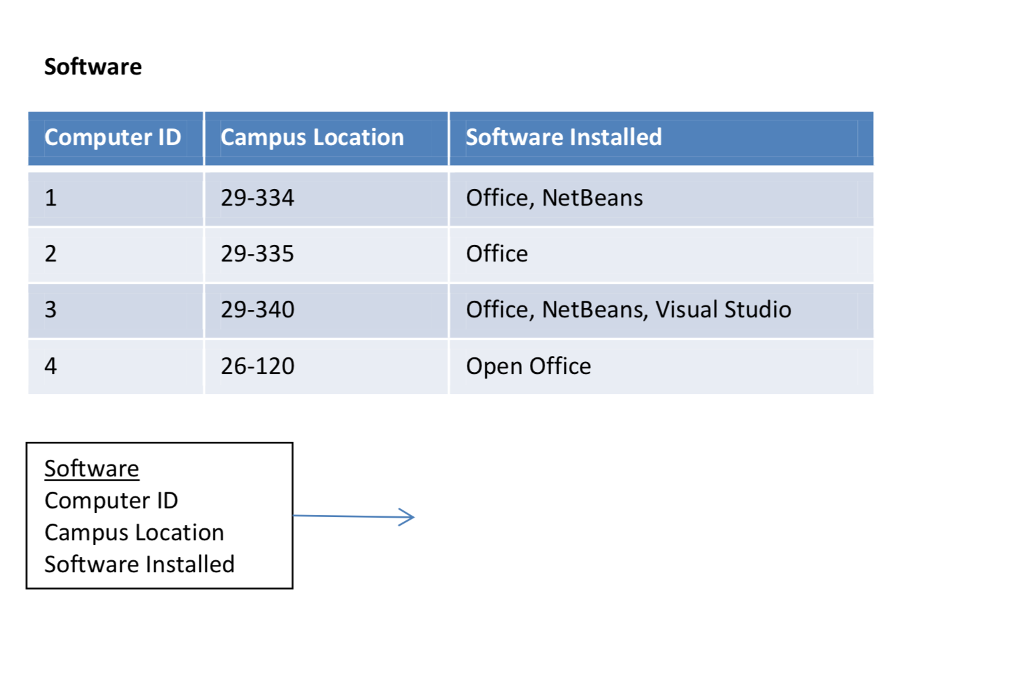Select the 'Campus Location' column header
Viewport: 1024px width, 692px height.
pos(327,138)
